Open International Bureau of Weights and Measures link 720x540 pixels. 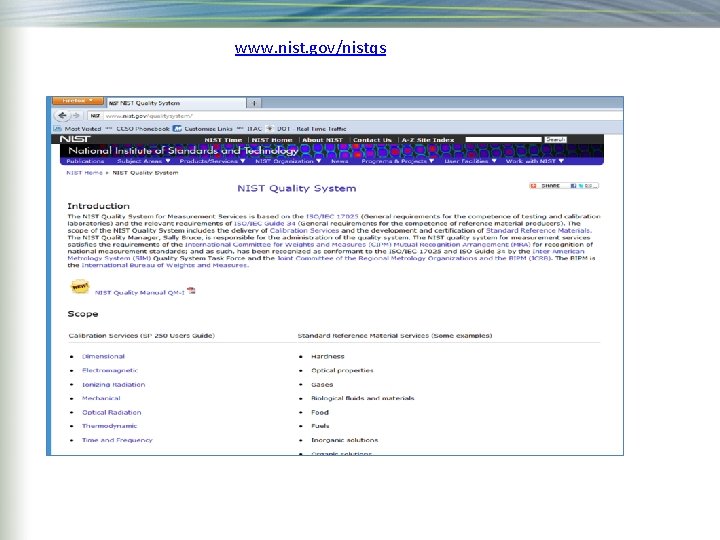click(164, 265)
